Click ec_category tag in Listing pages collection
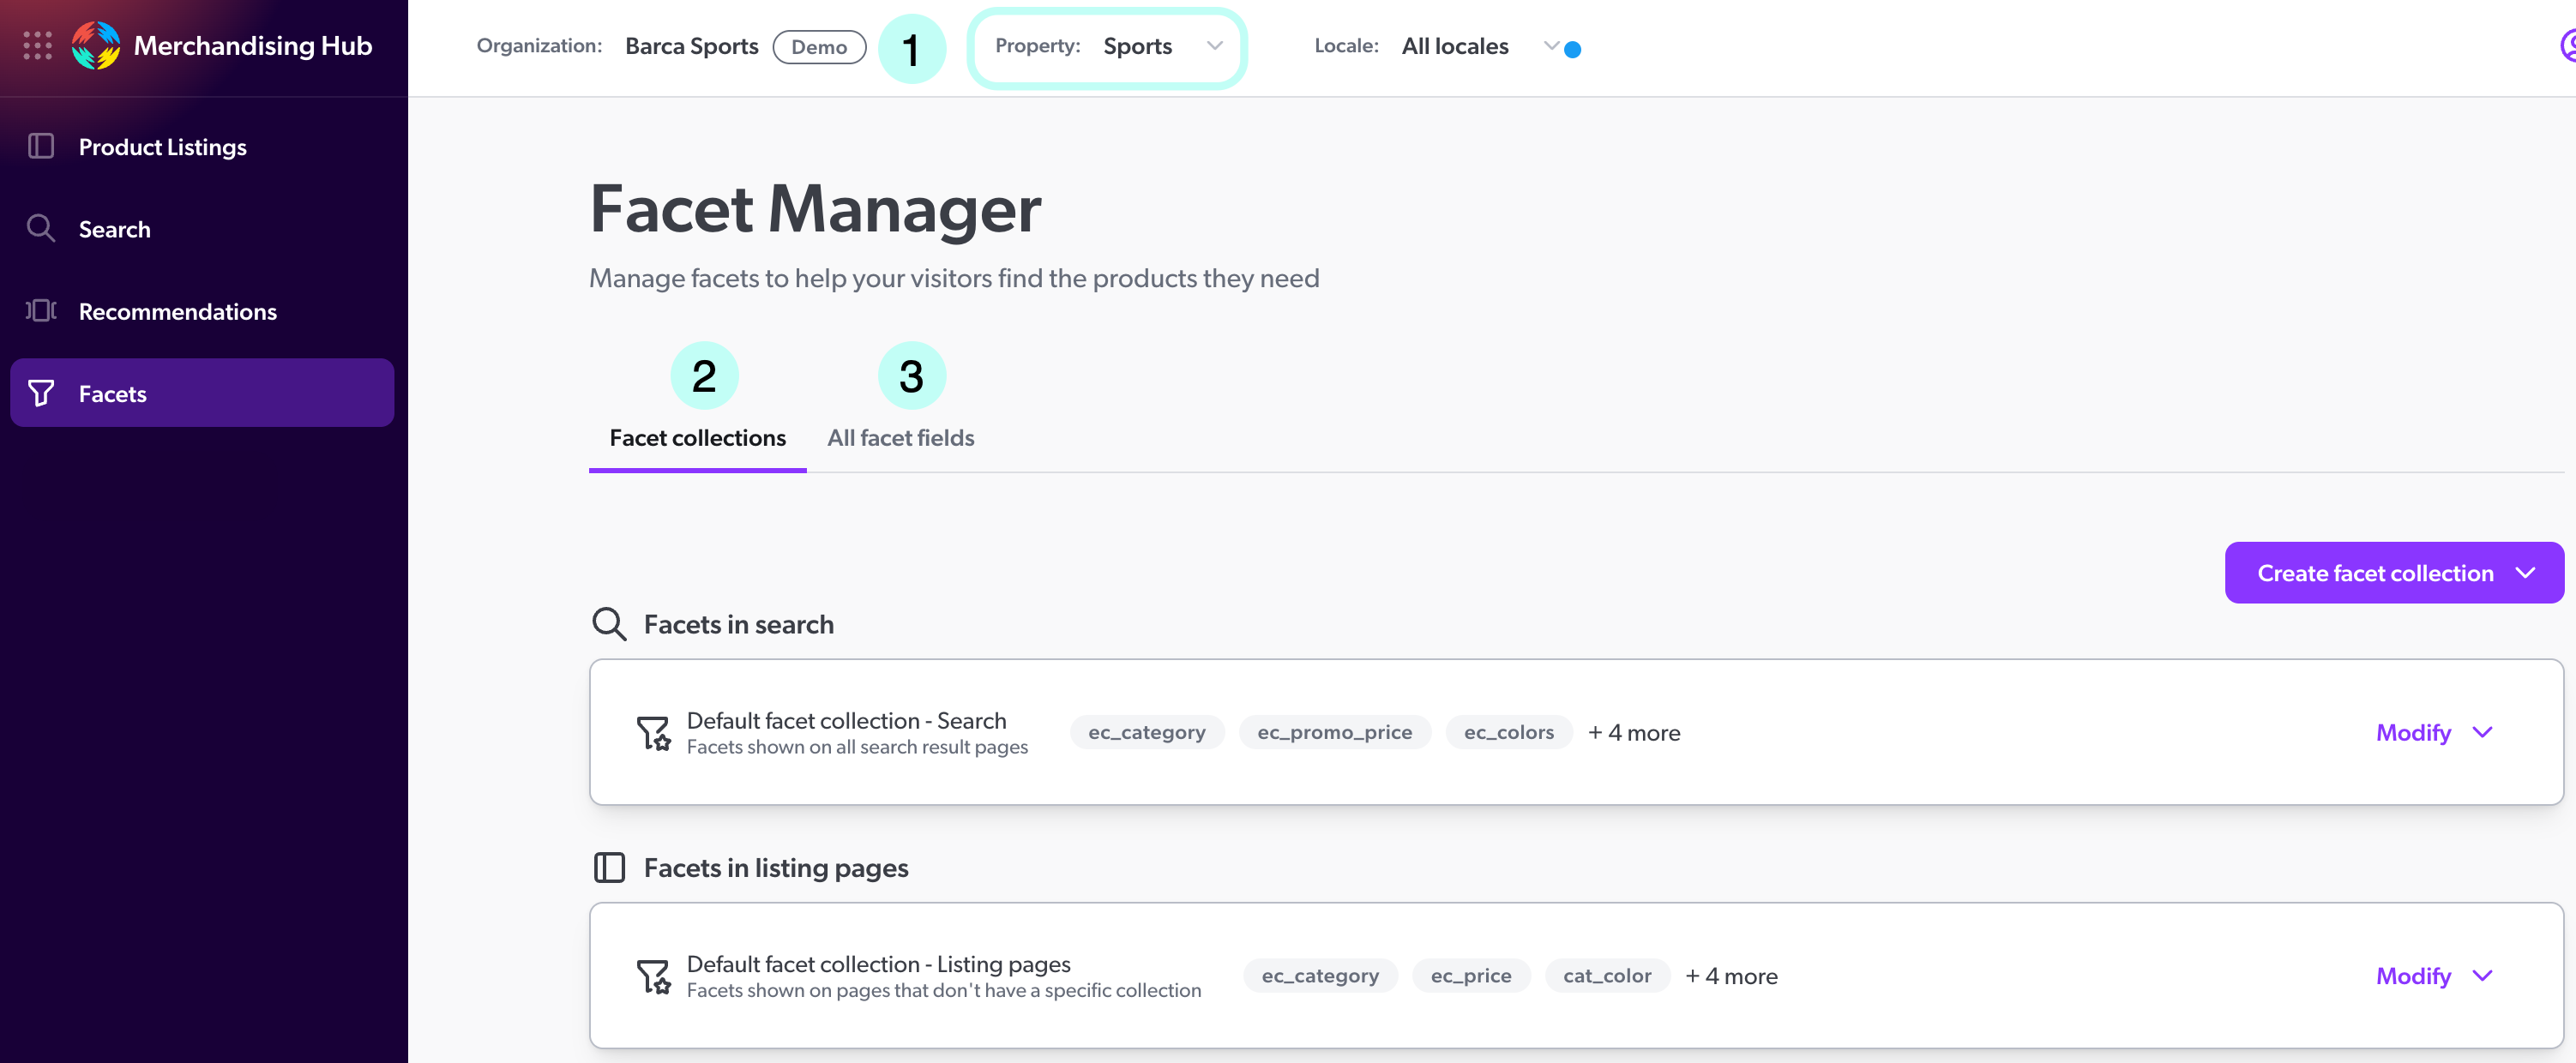2576x1063 pixels. pyautogui.click(x=1319, y=976)
